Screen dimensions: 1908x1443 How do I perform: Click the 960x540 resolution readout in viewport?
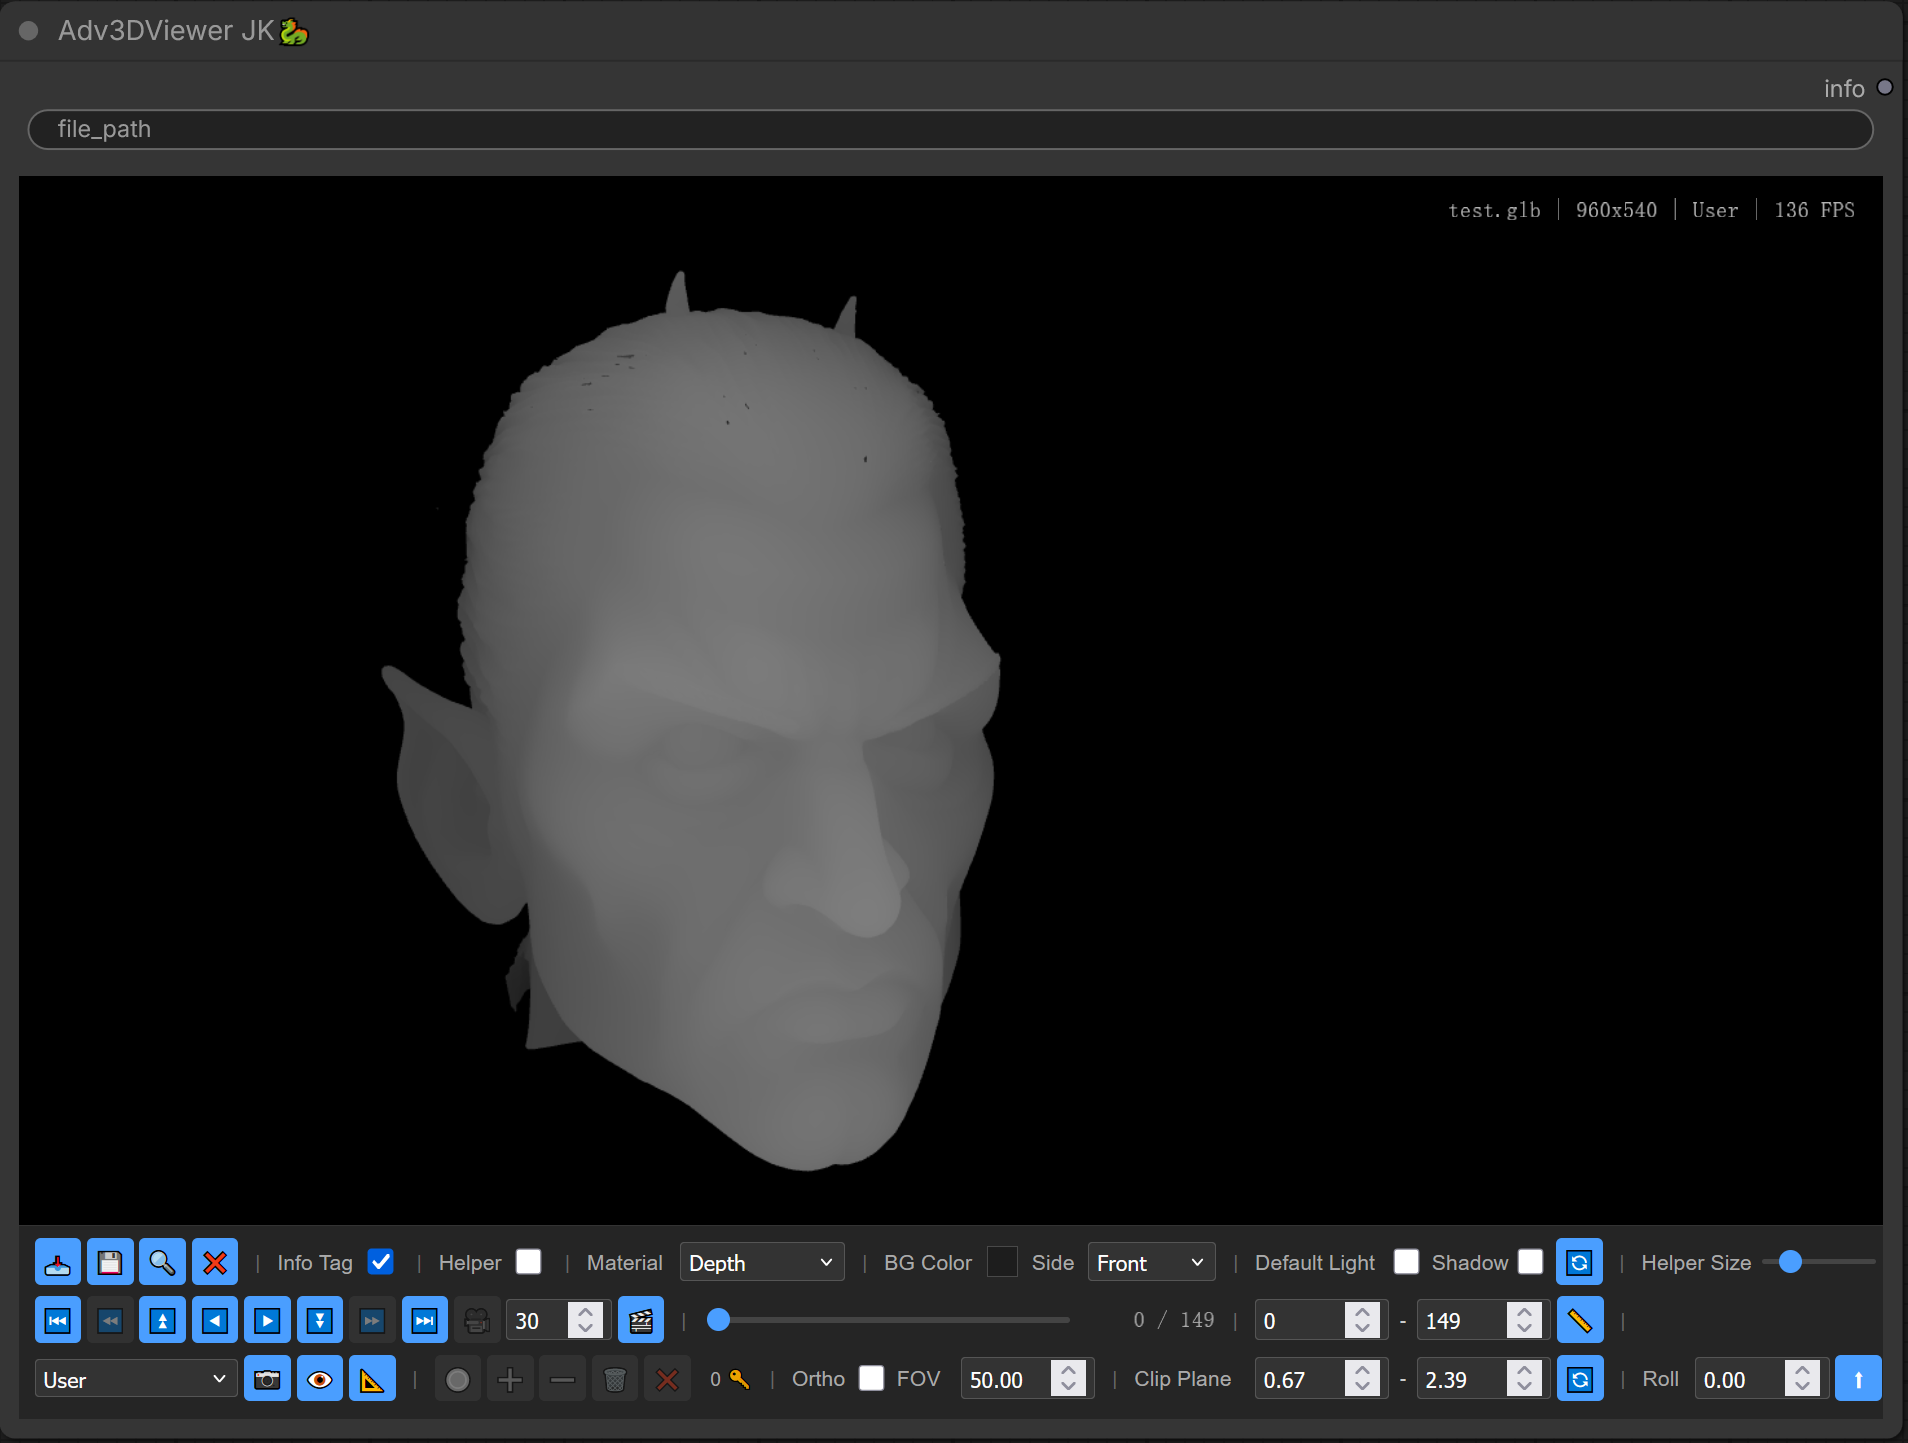point(1616,210)
